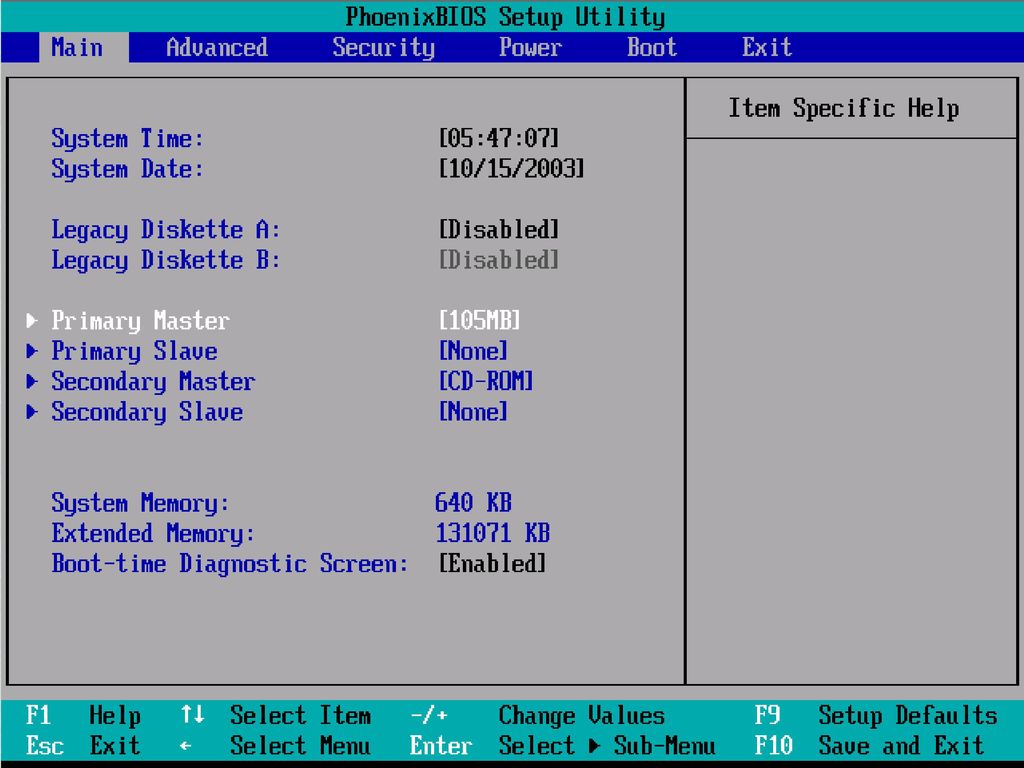Click the F9 Setup Defaults legend
This screenshot has width=1024, height=768.
click(x=876, y=716)
